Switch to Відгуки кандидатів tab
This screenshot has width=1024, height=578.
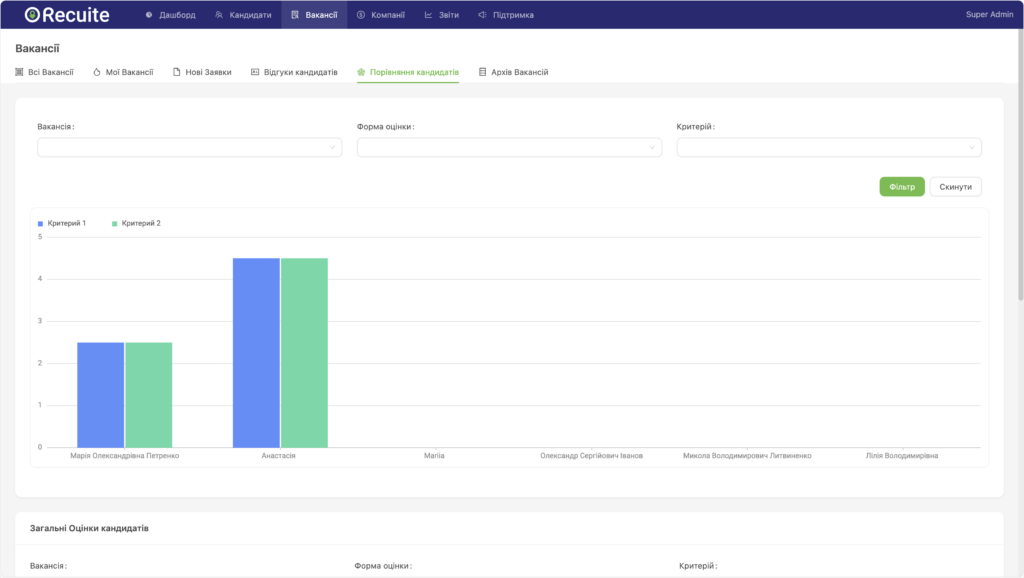294,72
